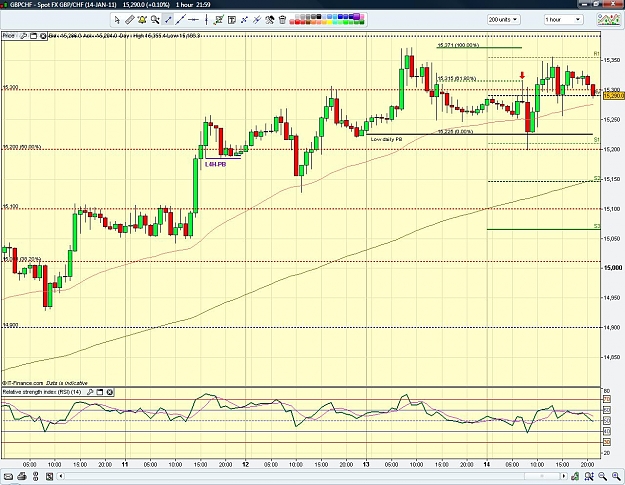Screen dimensions: 625x485
Task: Choose the blue dotted ray line tool
Action: click(x=244, y=20)
